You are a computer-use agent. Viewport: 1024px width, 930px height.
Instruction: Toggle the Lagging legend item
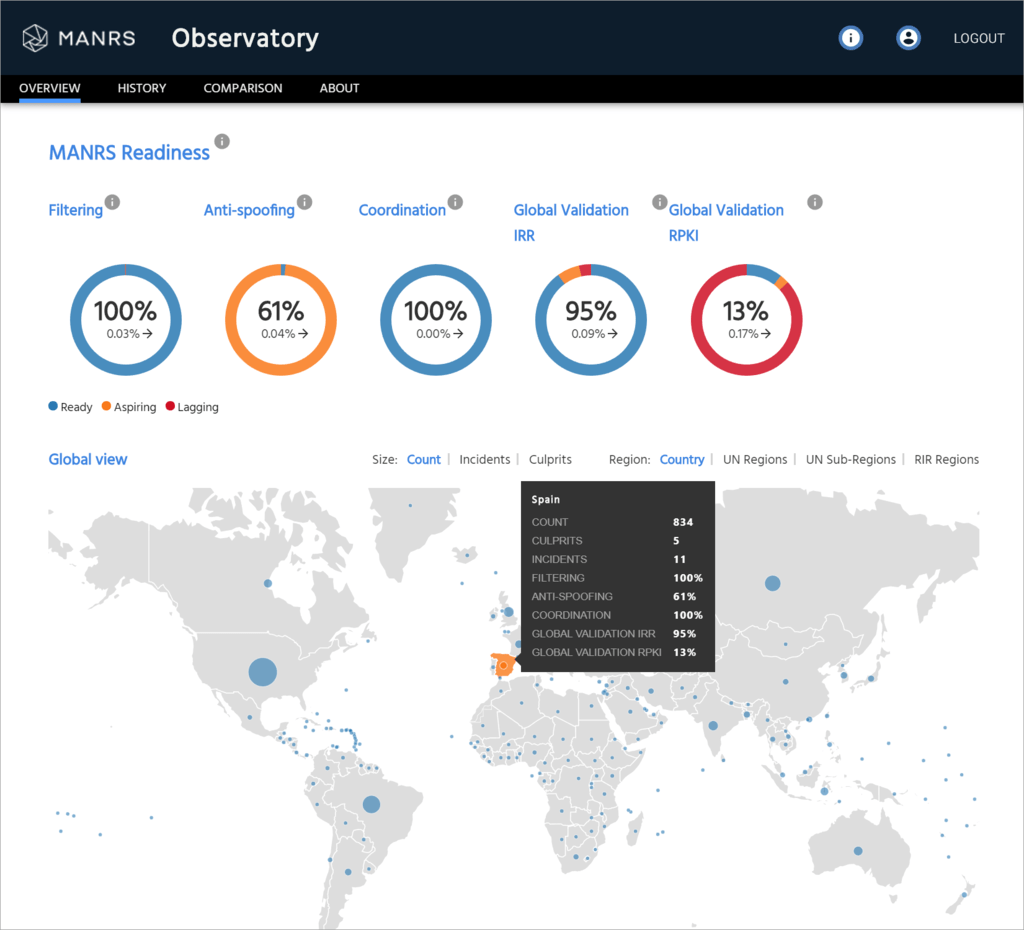tap(191, 407)
